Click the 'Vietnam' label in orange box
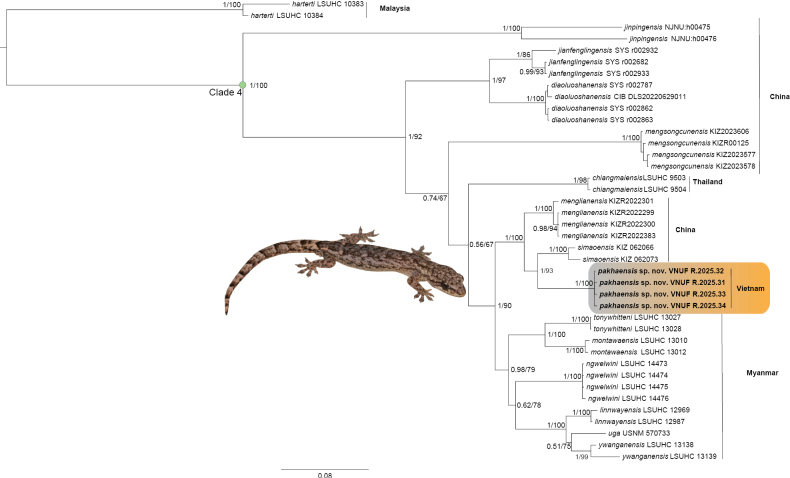The height and width of the screenshot is (478, 790). (750, 289)
